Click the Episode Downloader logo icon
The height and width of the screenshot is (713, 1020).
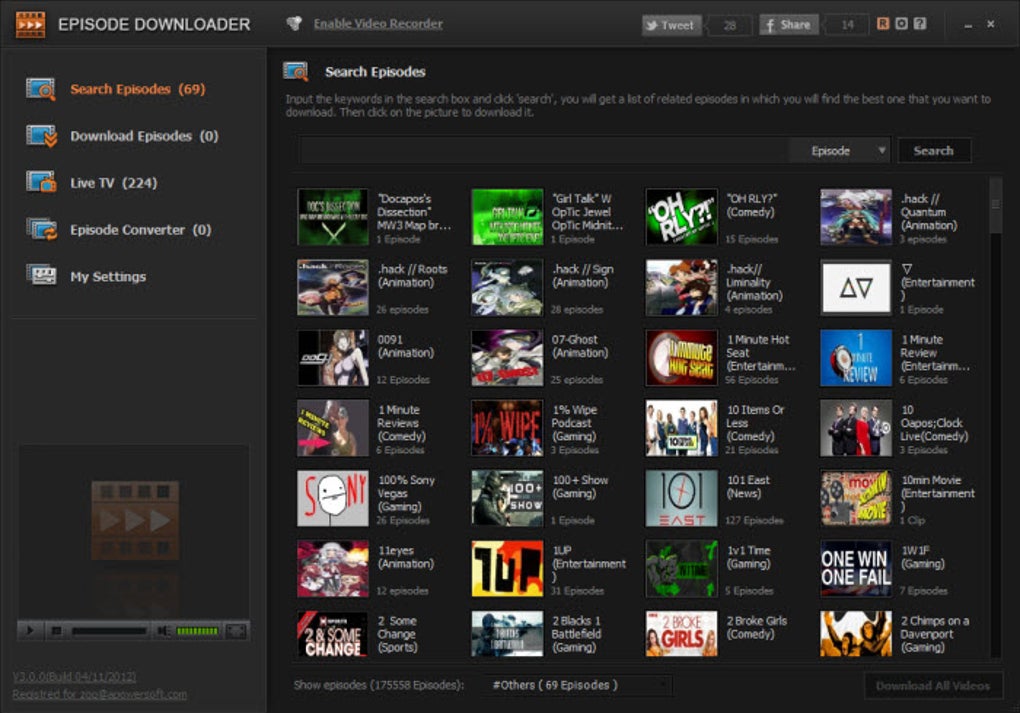[31, 24]
